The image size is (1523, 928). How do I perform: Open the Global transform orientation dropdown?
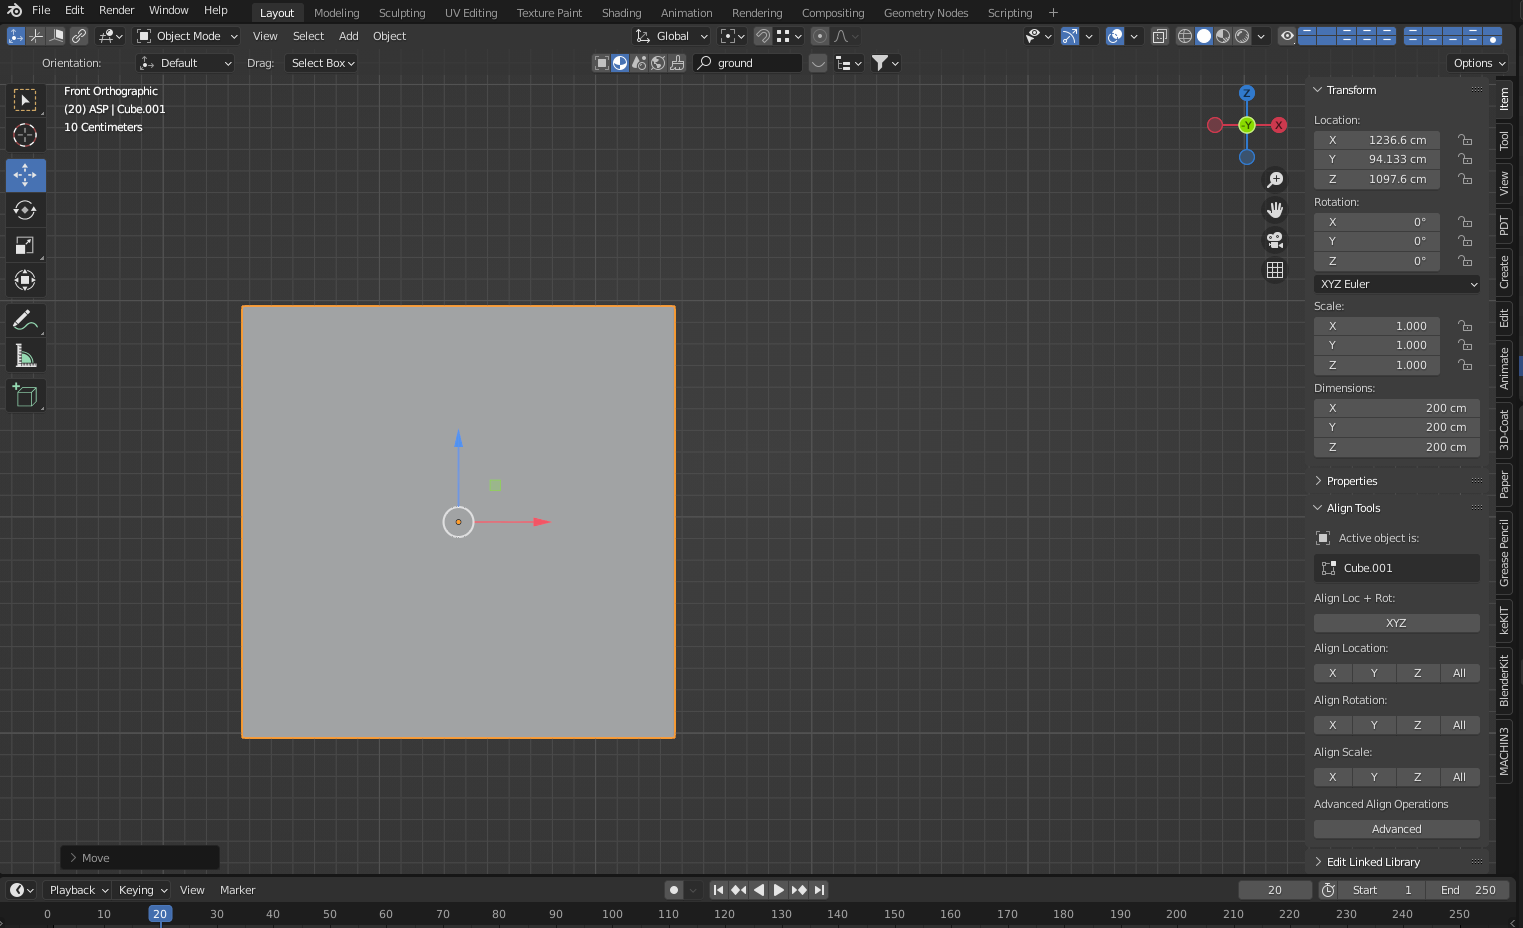672,36
